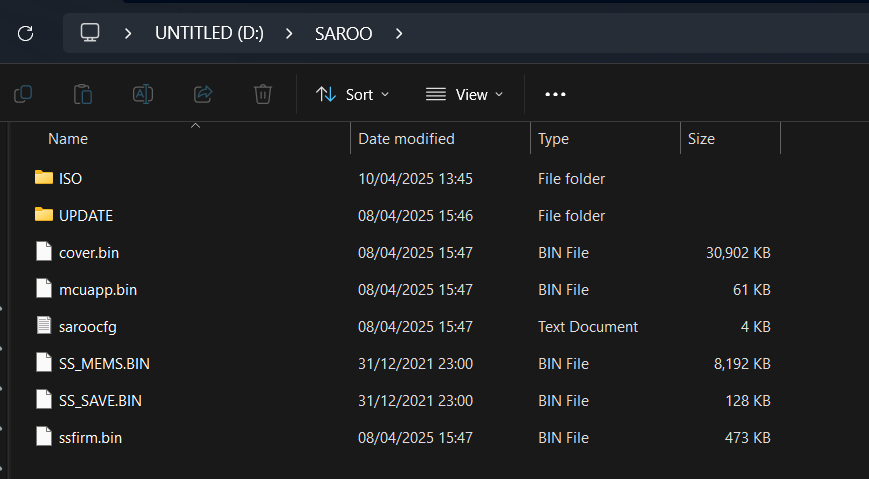The width and height of the screenshot is (869, 479).
Task: Click the Paste clipboard icon
Action: click(83, 94)
